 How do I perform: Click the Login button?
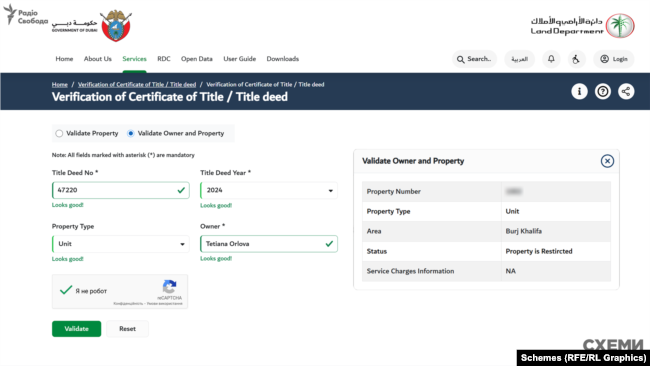point(614,59)
